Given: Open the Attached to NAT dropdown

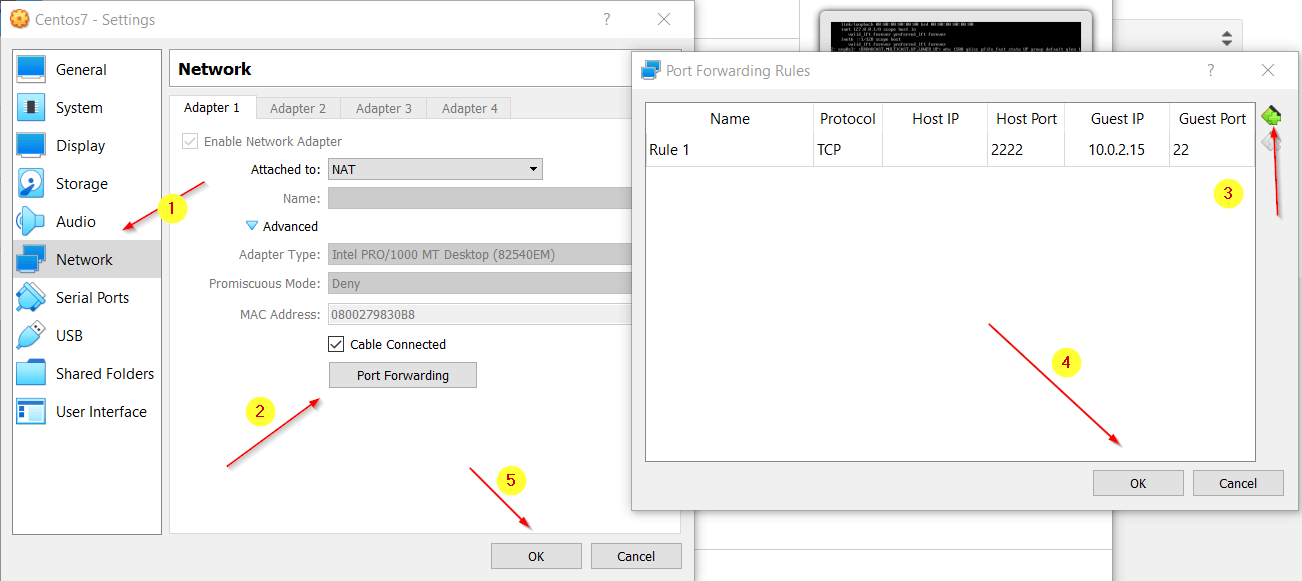Looking at the screenshot, I should (435, 169).
